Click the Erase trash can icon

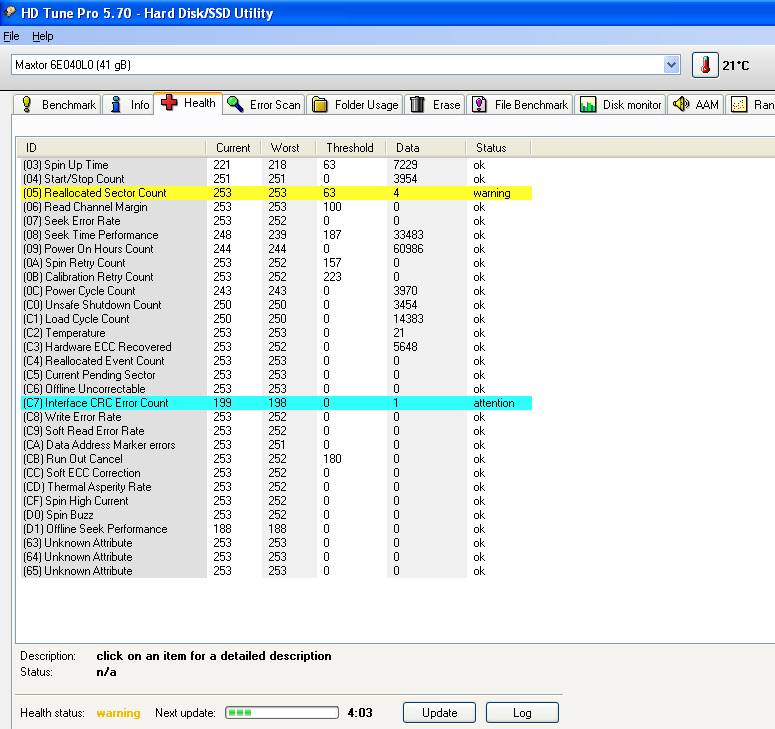418,104
